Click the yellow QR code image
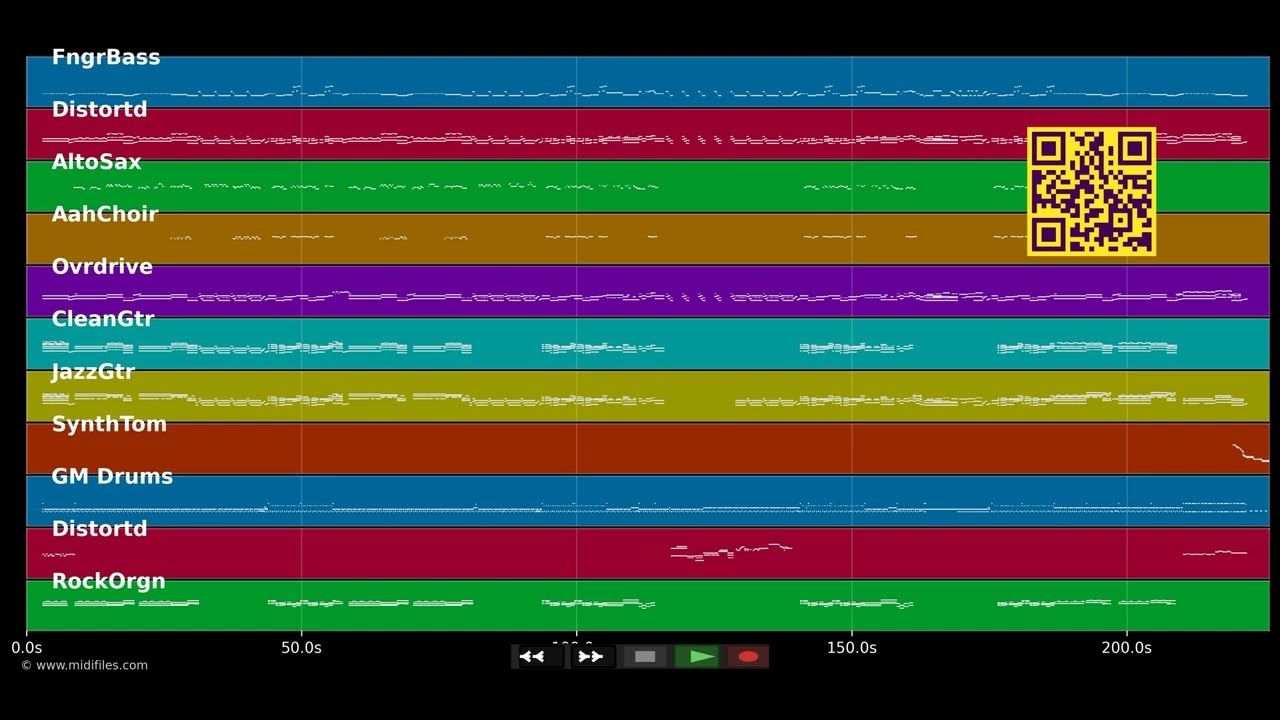 click(x=1091, y=192)
